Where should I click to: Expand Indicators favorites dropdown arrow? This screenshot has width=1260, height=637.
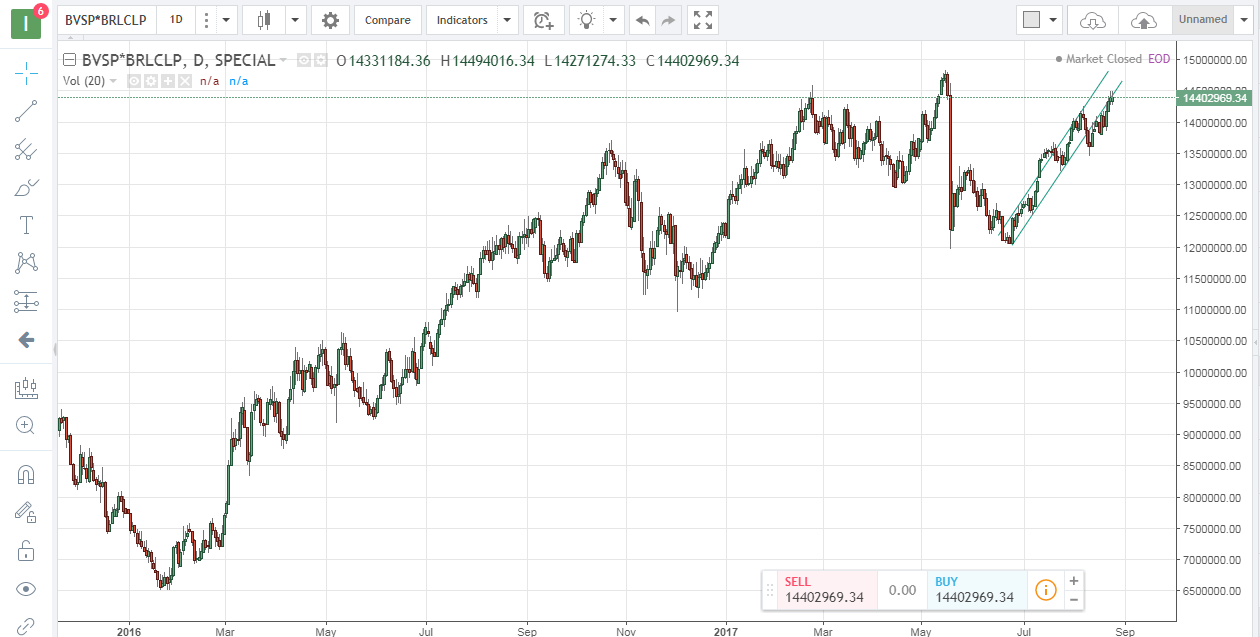tap(508, 20)
